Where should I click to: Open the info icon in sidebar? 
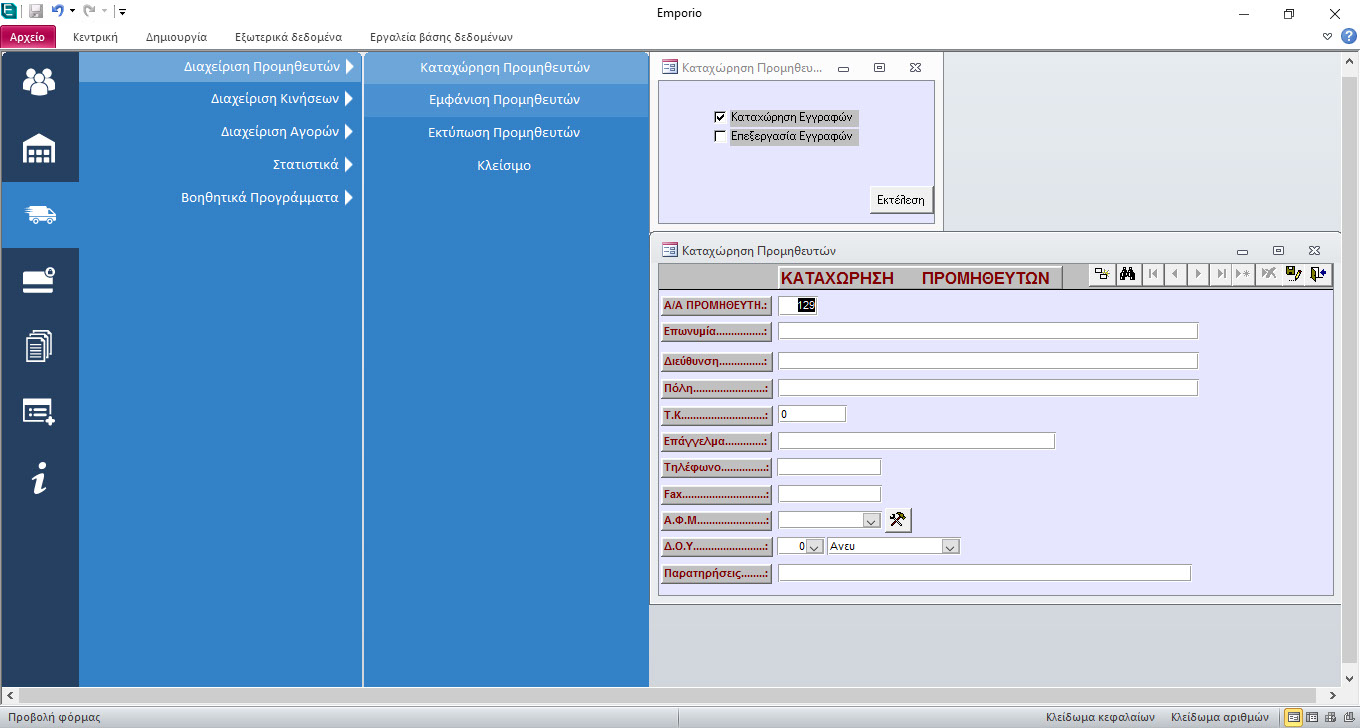[x=40, y=479]
